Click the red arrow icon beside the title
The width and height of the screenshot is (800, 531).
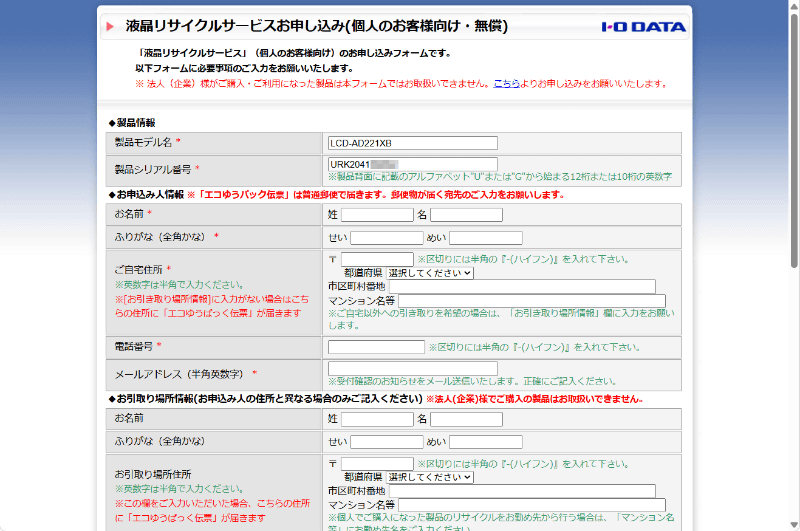tap(110, 27)
